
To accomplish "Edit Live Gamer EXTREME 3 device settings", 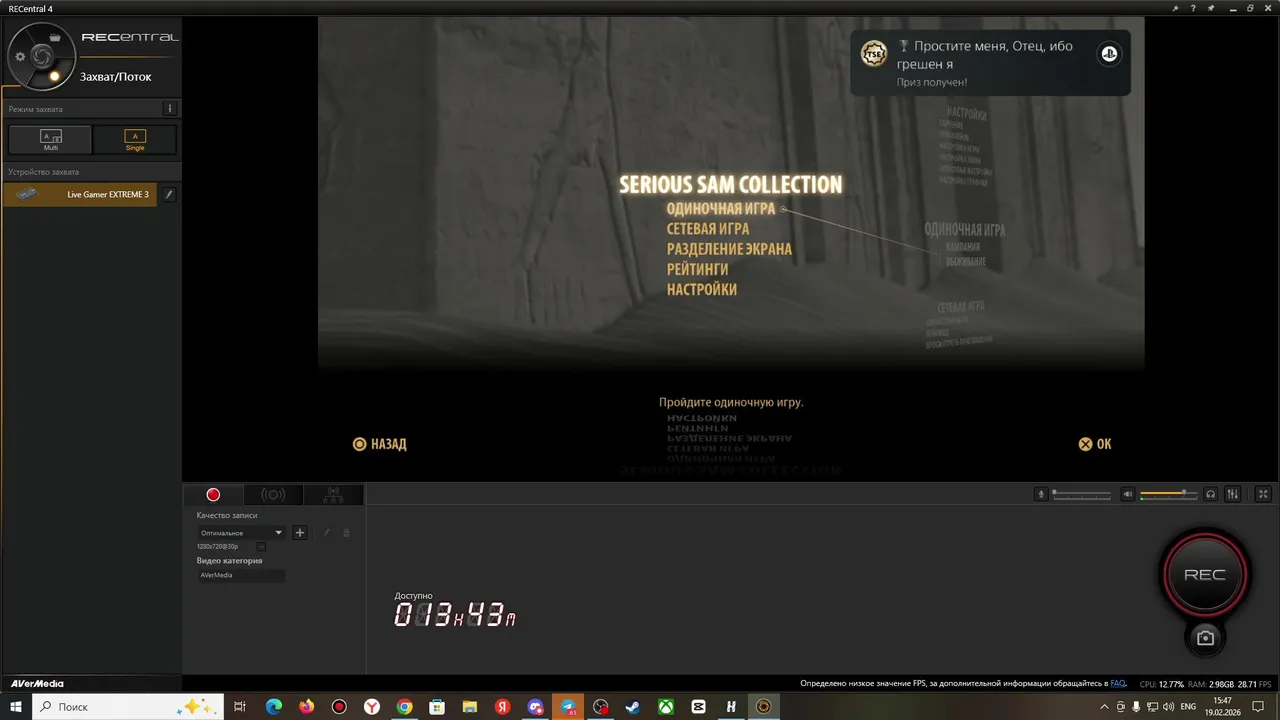I will (x=169, y=194).
